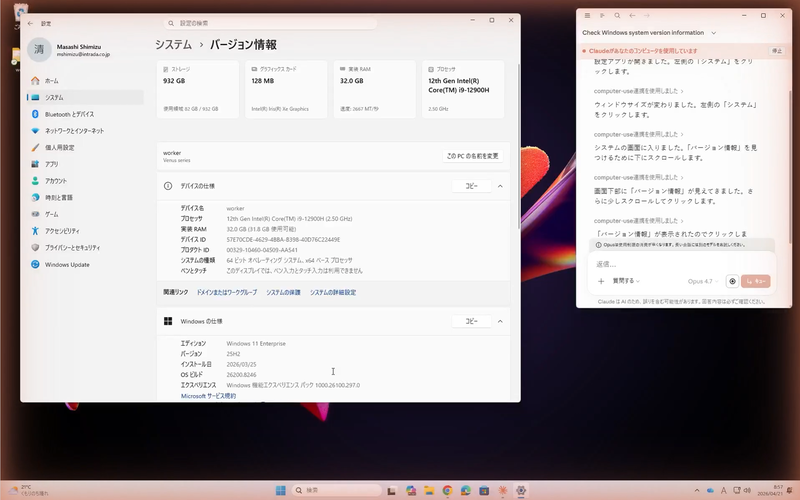
Task: Click この PC の名前を変更 button
Action: [472, 156]
